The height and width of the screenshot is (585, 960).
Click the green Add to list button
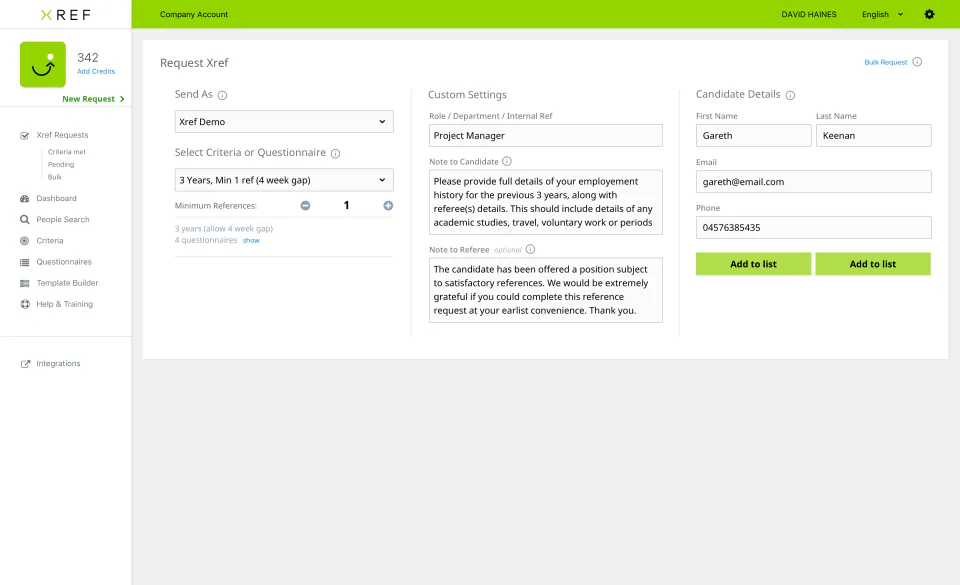[x=753, y=263]
